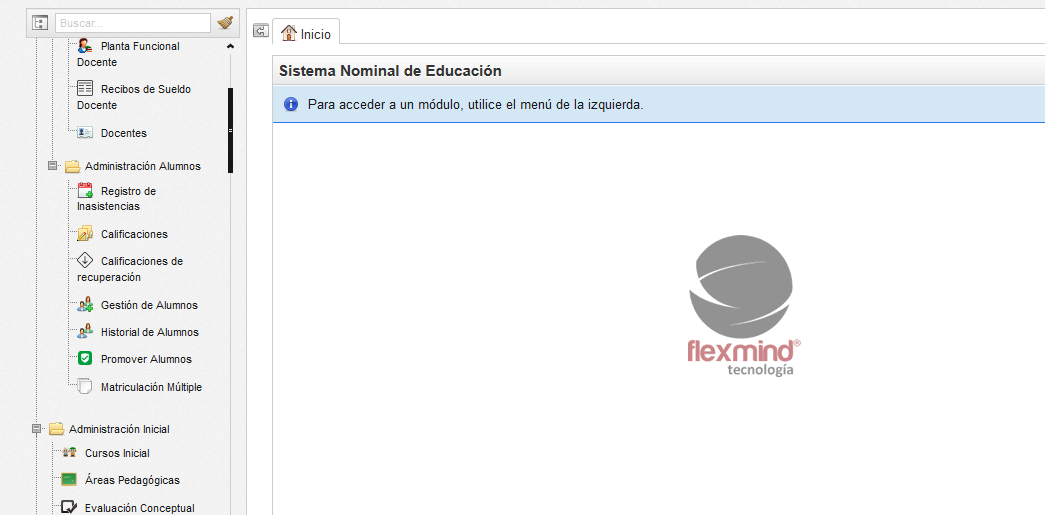Click the Matriculación Múltiple pages icon
The image size is (1045, 515).
(x=84, y=386)
